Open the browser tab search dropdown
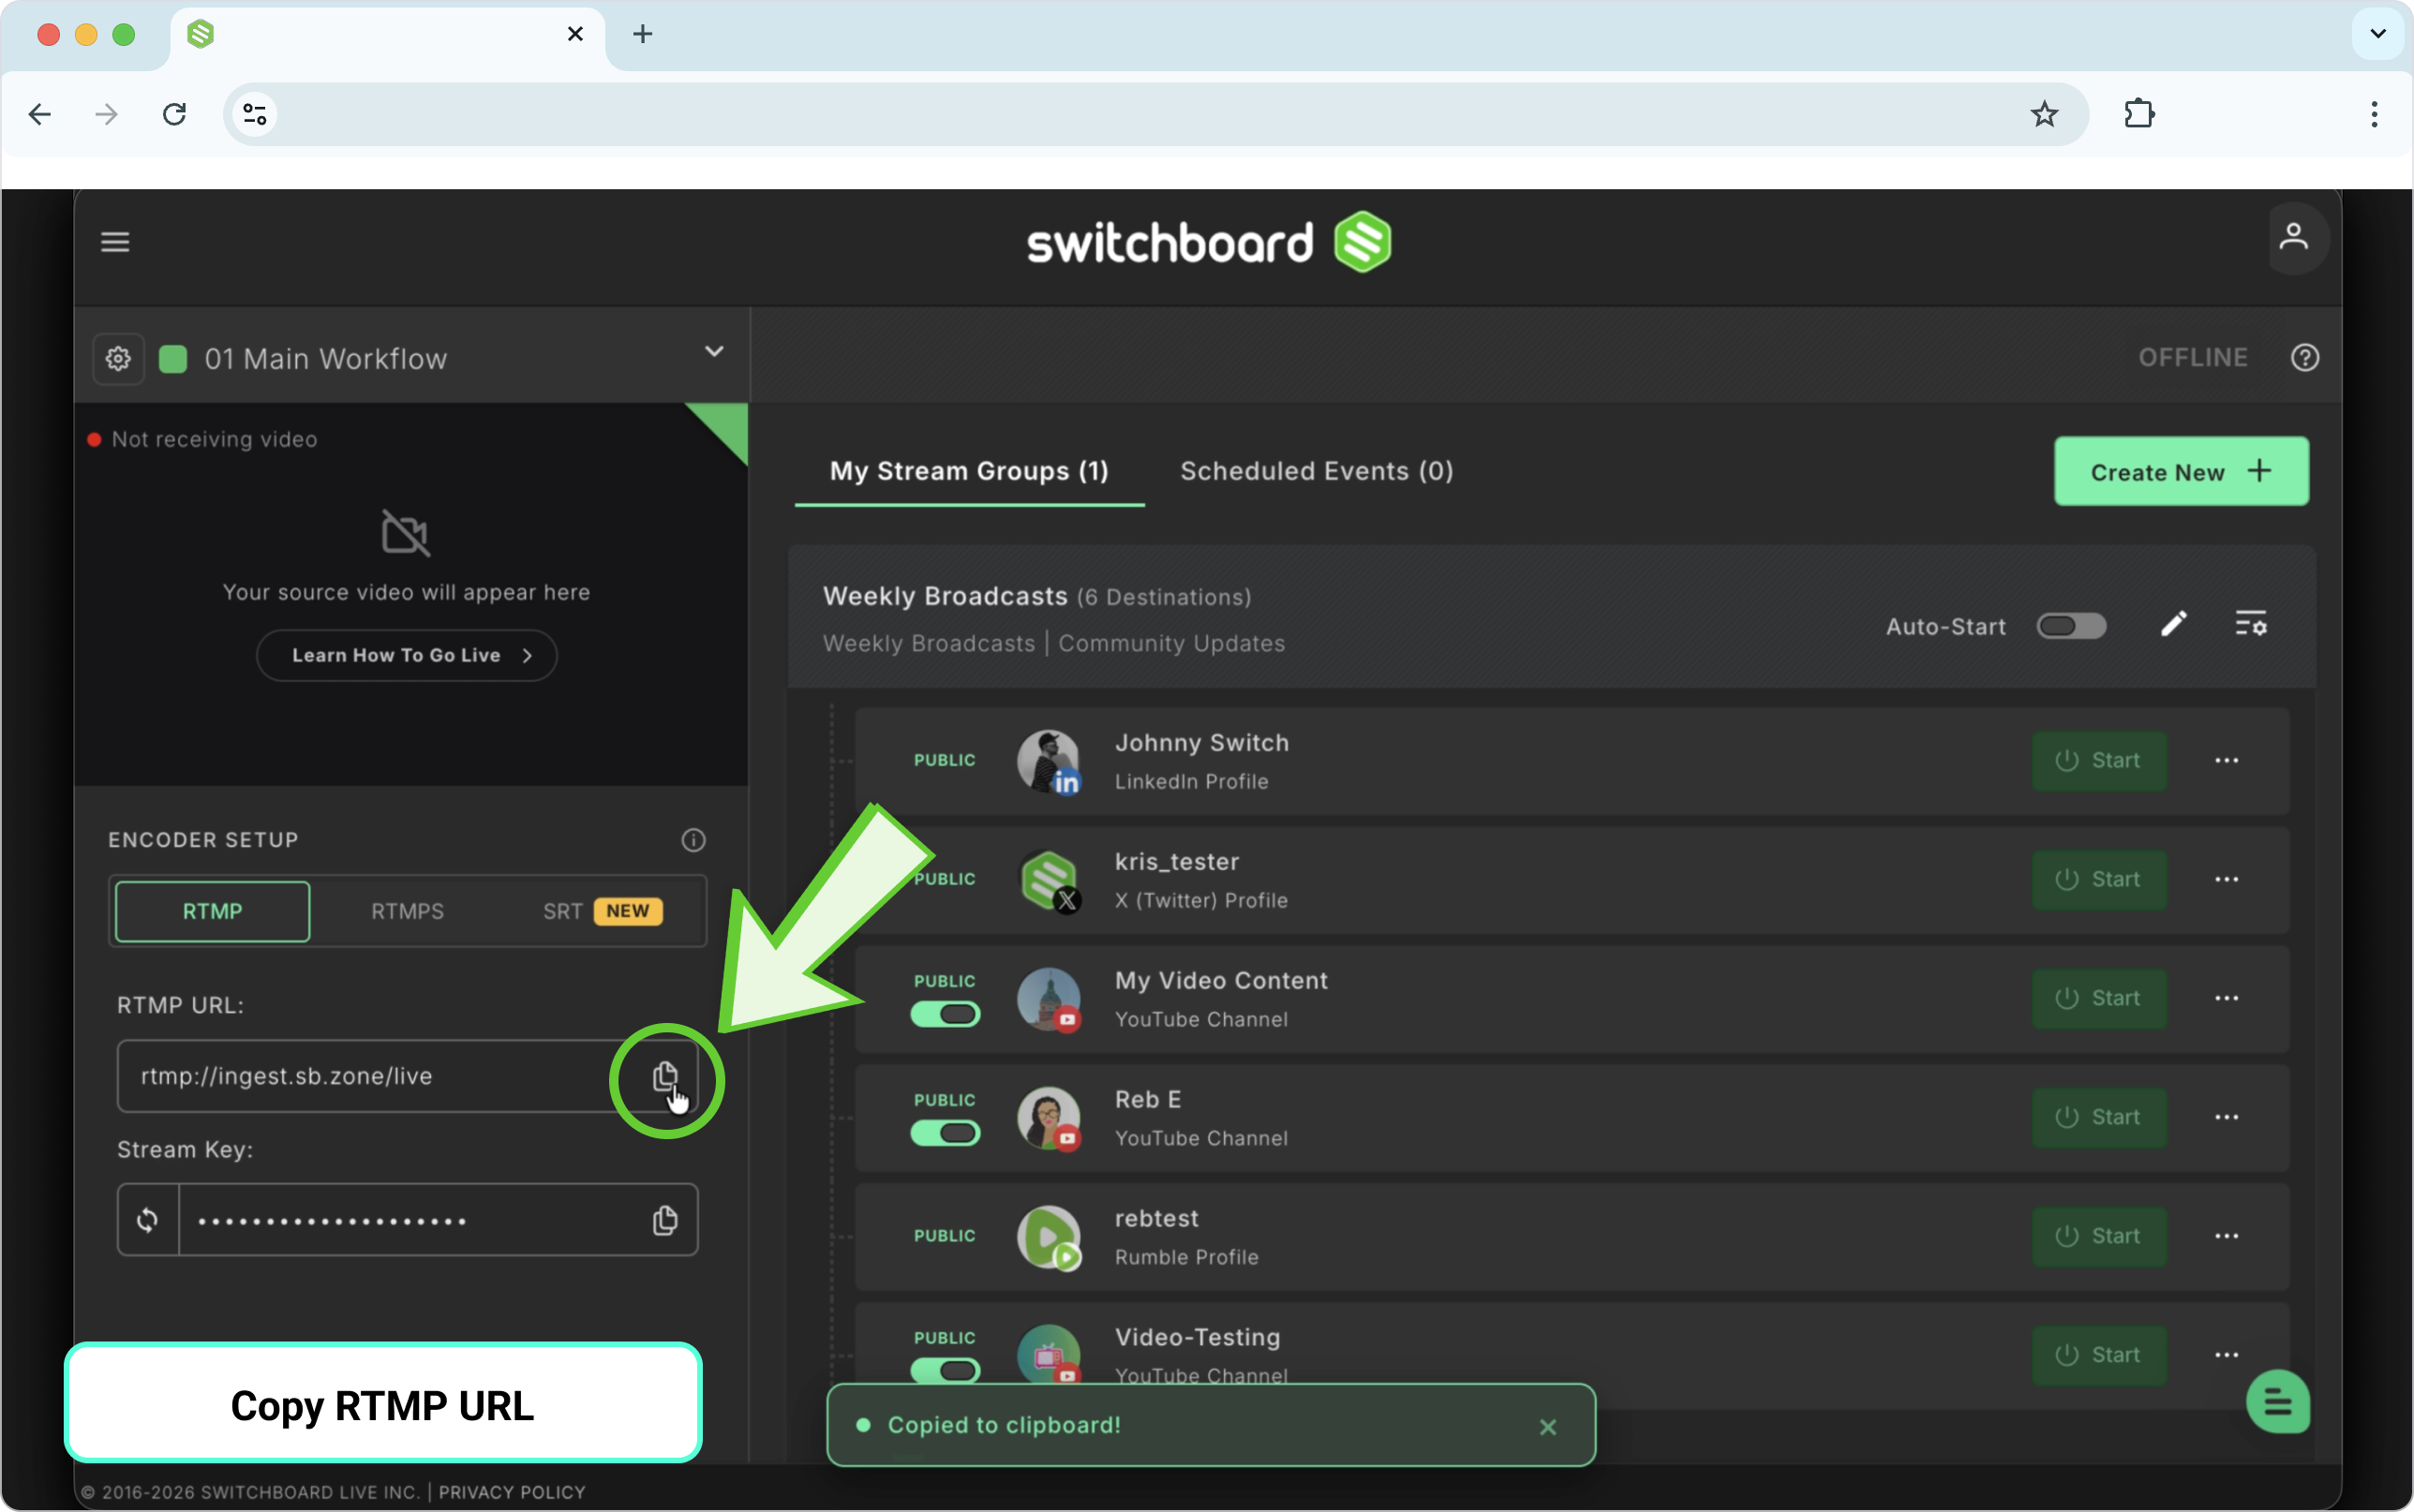Image resolution: width=2414 pixels, height=1512 pixels. click(2378, 34)
